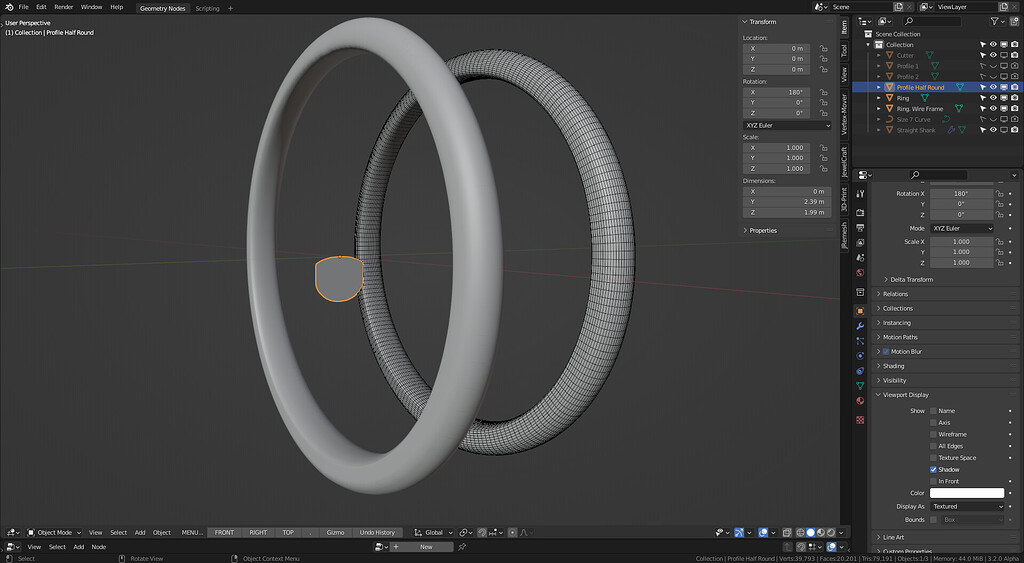Open the Object Mode dropdown
The height and width of the screenshot is (563, 1024).
point(54,532)
